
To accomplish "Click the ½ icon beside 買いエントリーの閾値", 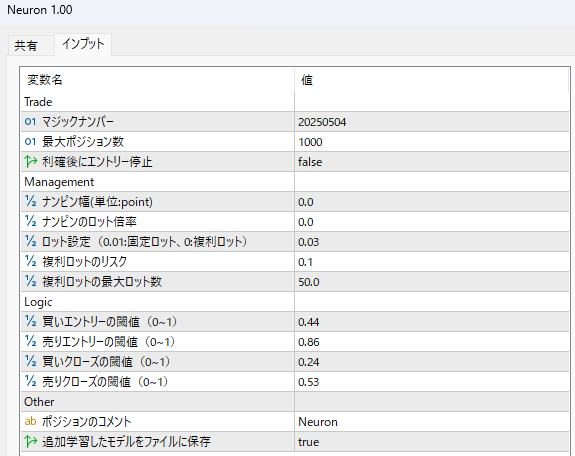I will point(31,321).
